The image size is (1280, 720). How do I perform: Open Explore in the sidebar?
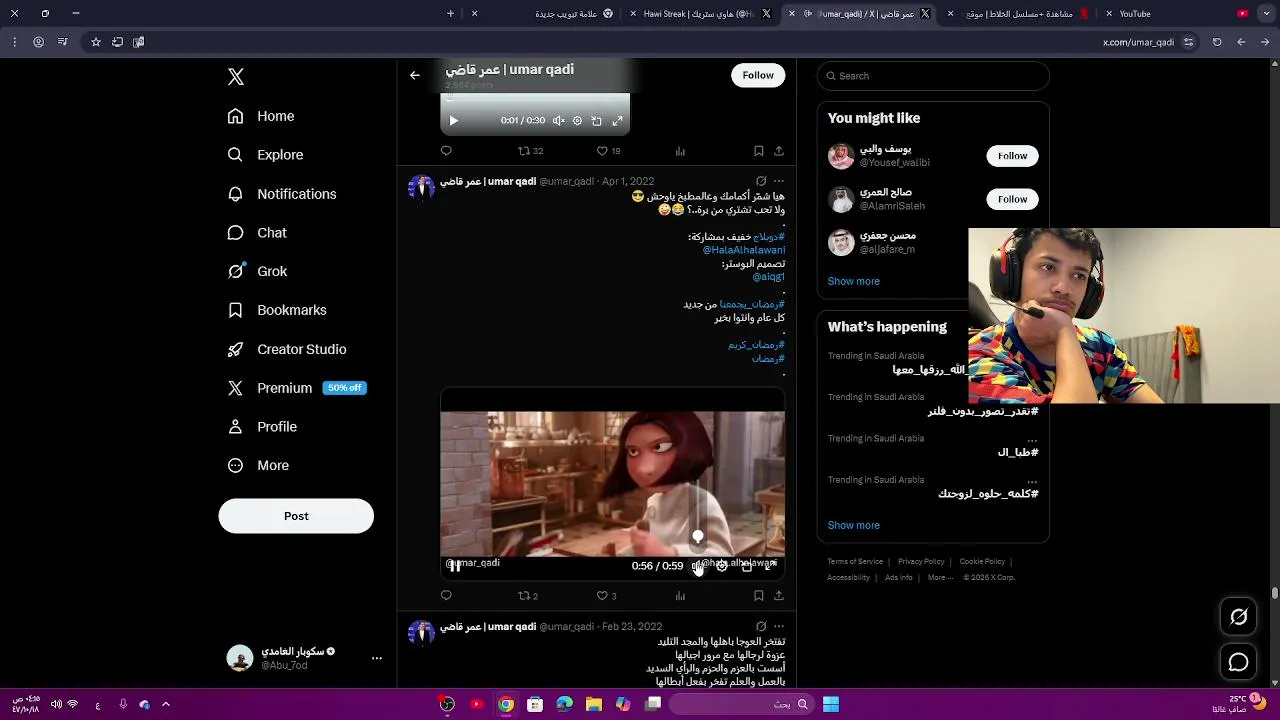click(265, 155)
